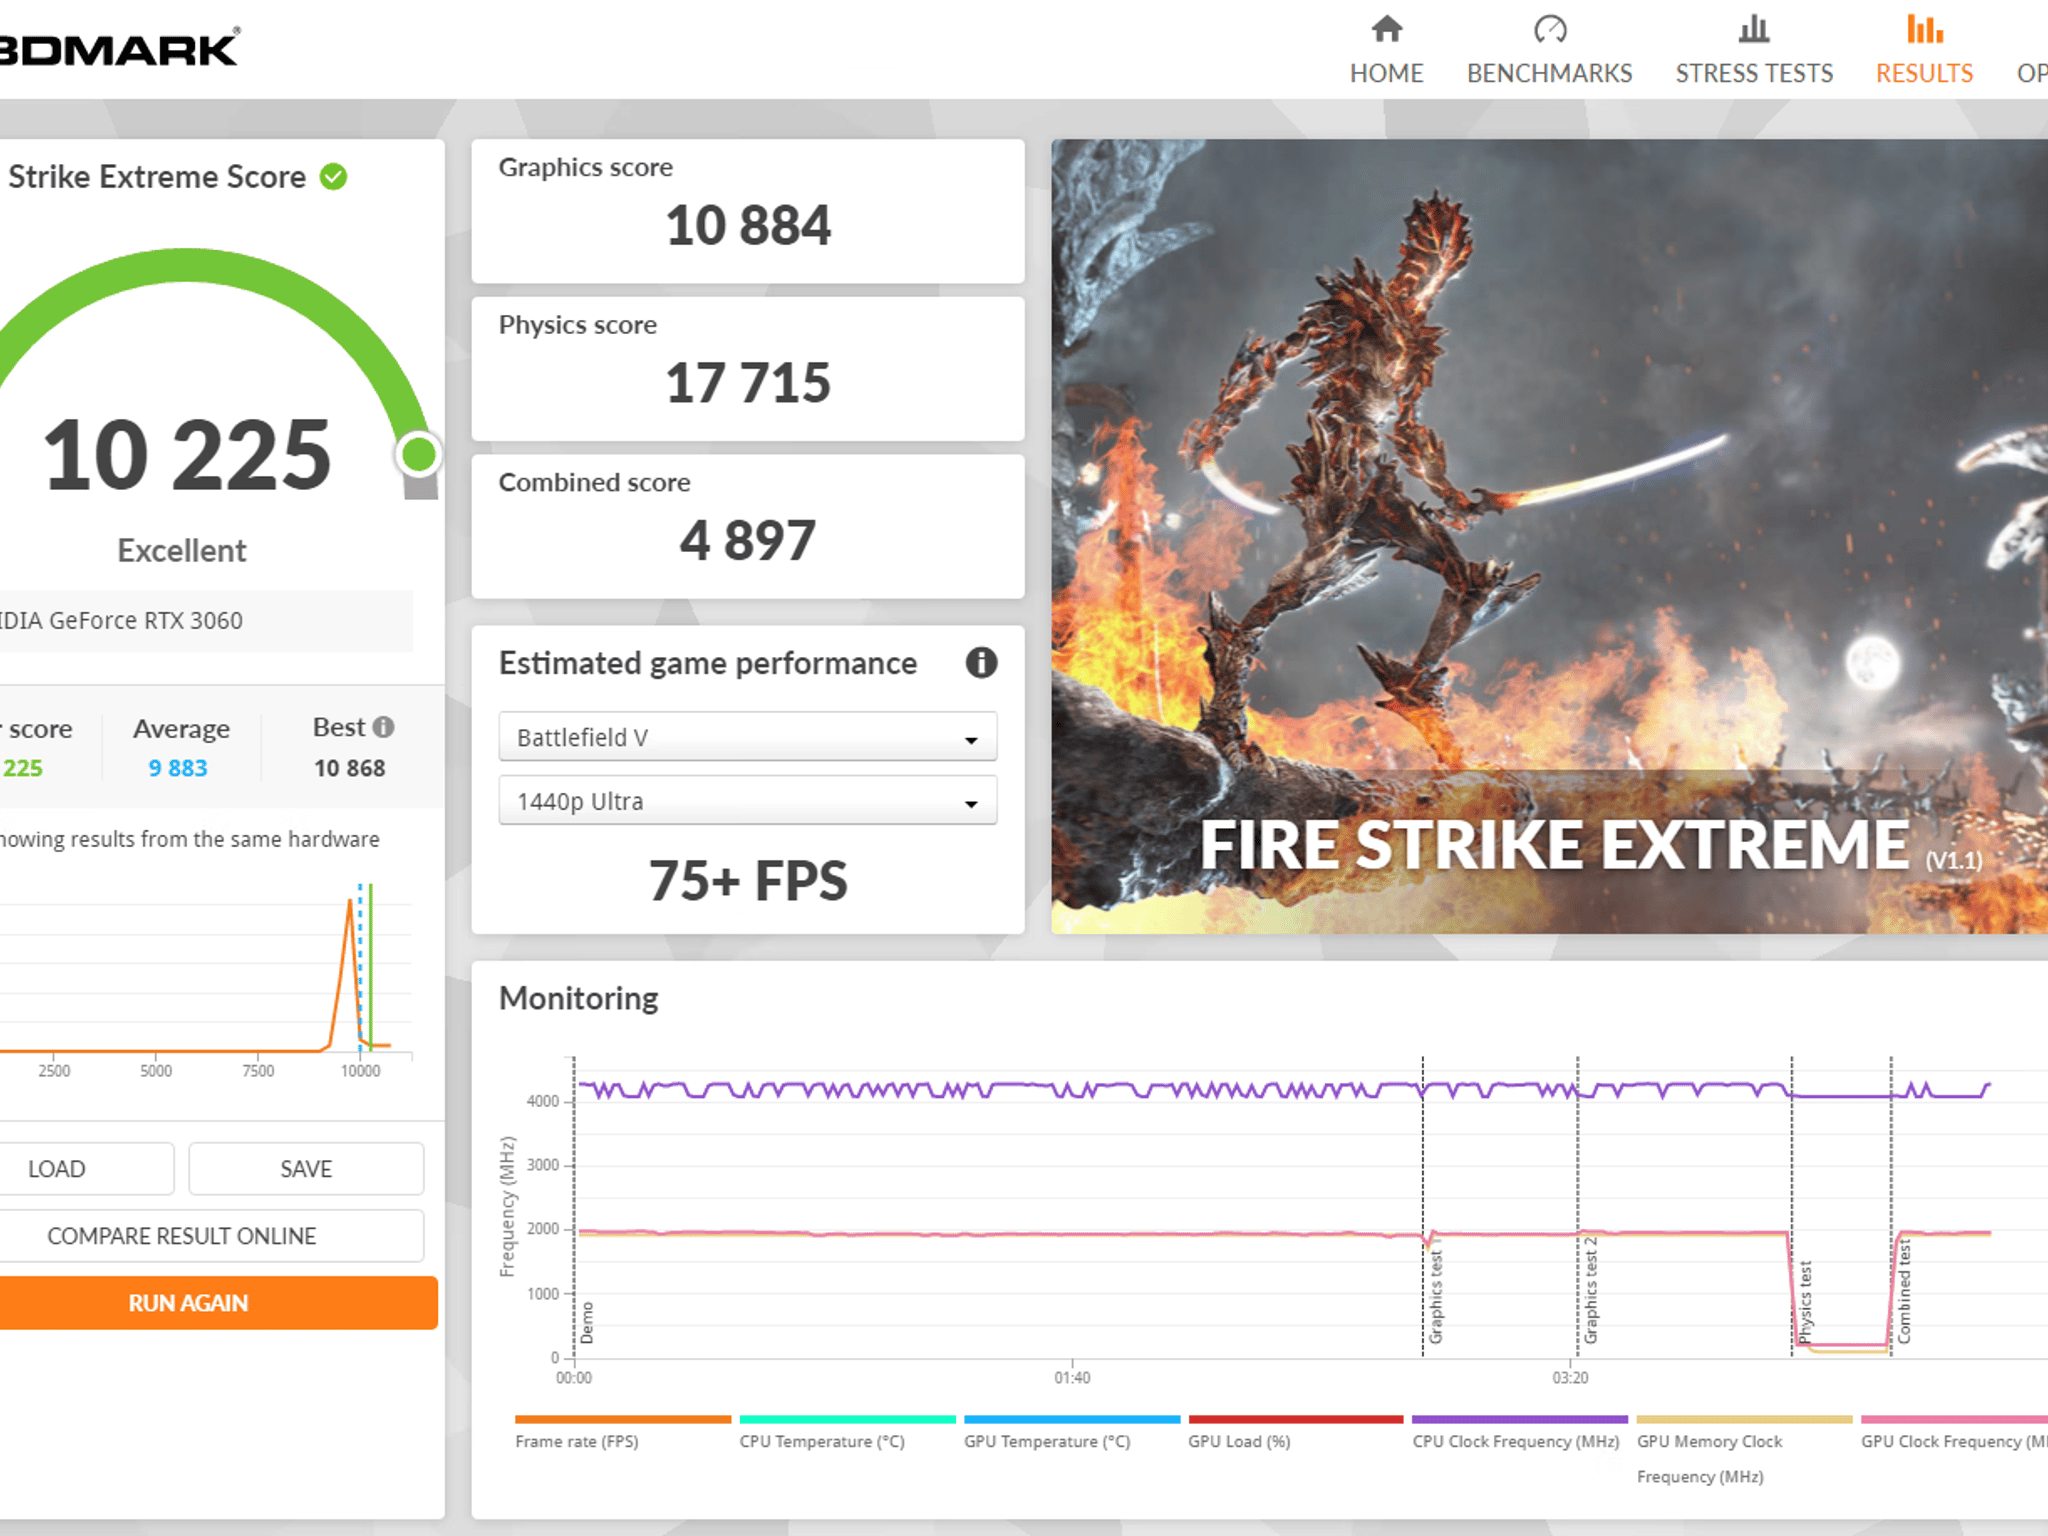Click the SAVE button
This screenshot has height=1536, width=2048.
click(x=306, y=1169)
